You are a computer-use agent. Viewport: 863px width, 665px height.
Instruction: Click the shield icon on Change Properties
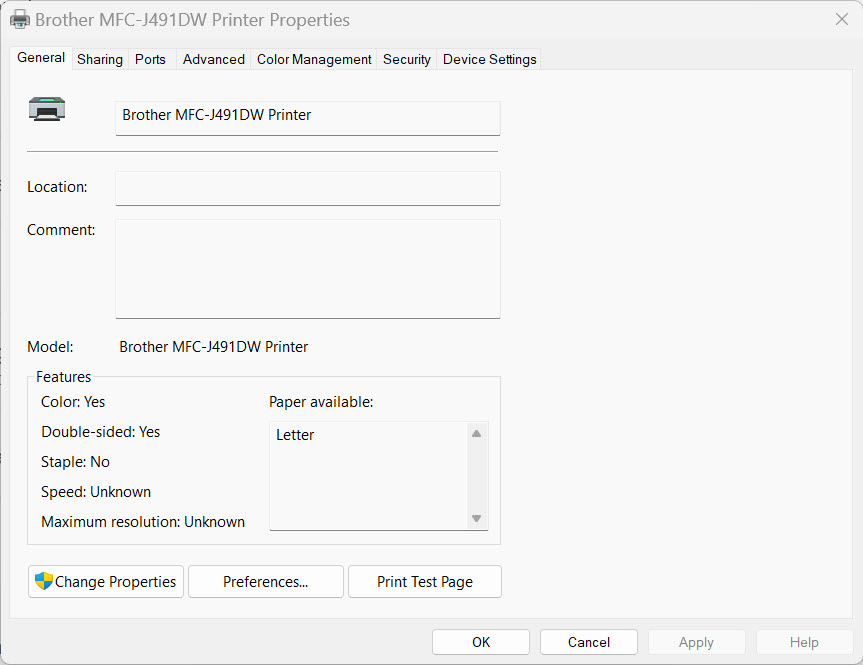(x=43, y=581)
